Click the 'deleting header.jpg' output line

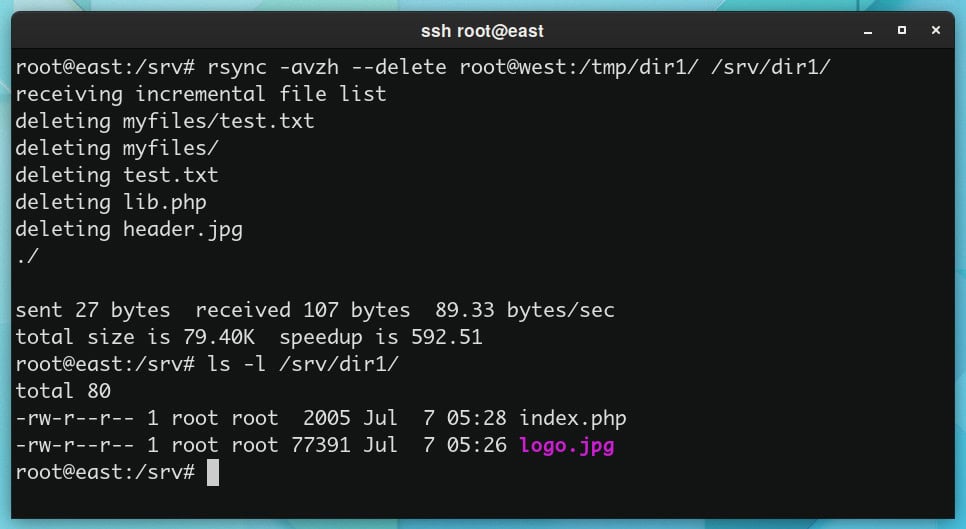coord(129,229)
